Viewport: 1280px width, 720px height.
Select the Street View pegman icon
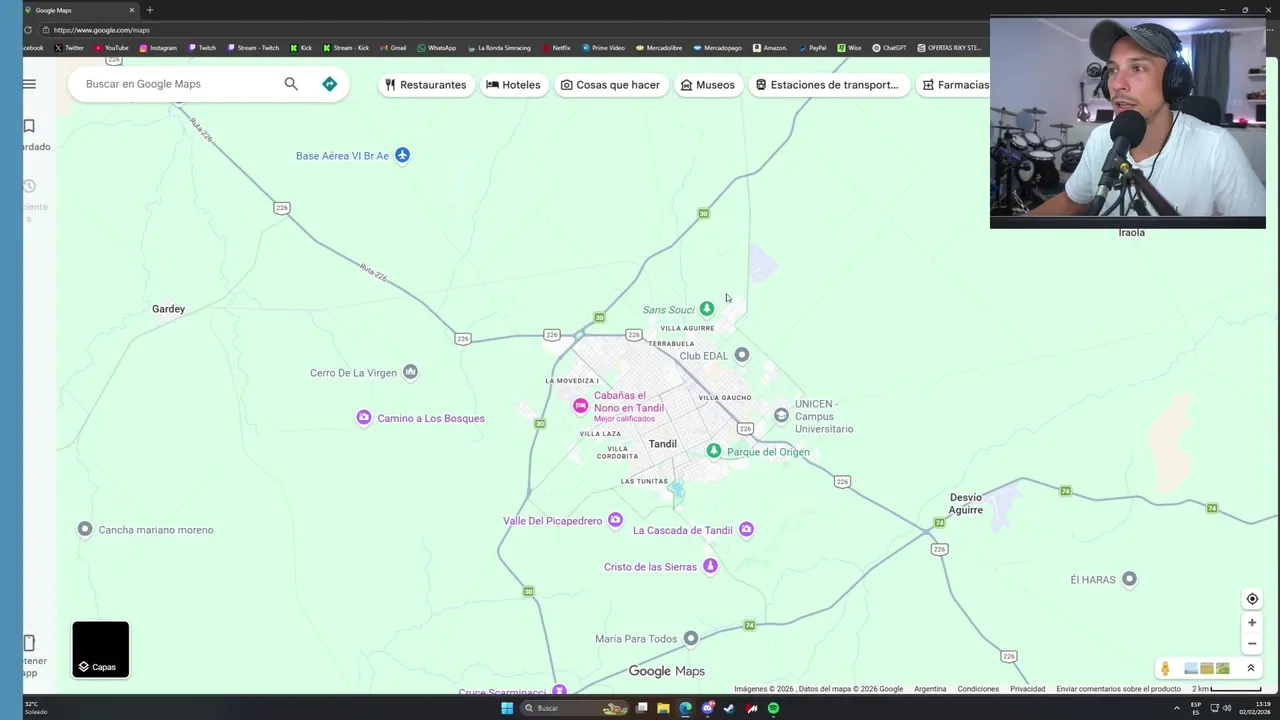1165,668
